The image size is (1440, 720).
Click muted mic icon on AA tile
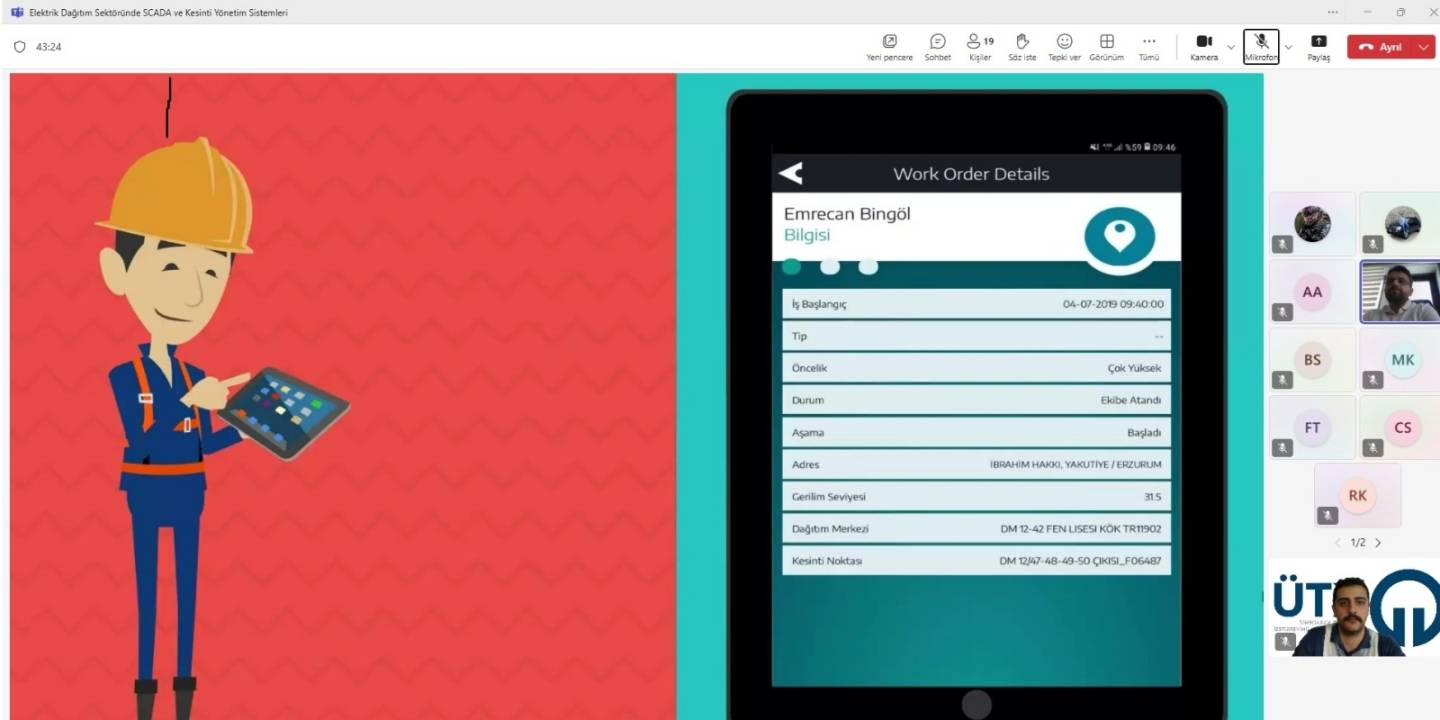click(x=1282, y=312)
